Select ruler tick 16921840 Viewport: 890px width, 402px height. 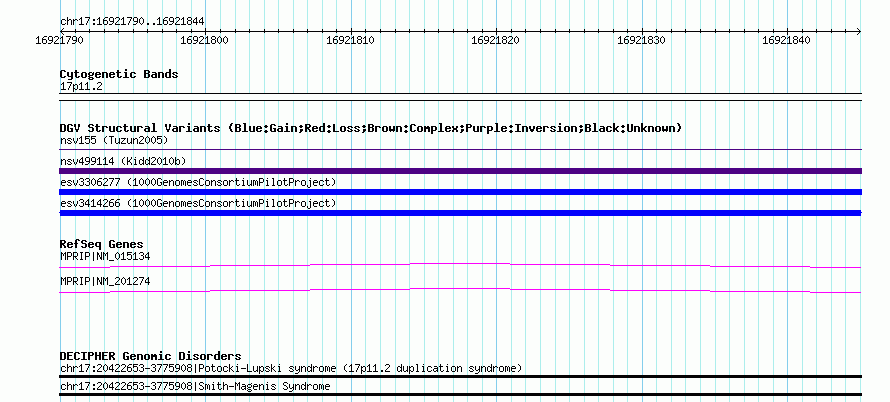[x=786, y=40]
